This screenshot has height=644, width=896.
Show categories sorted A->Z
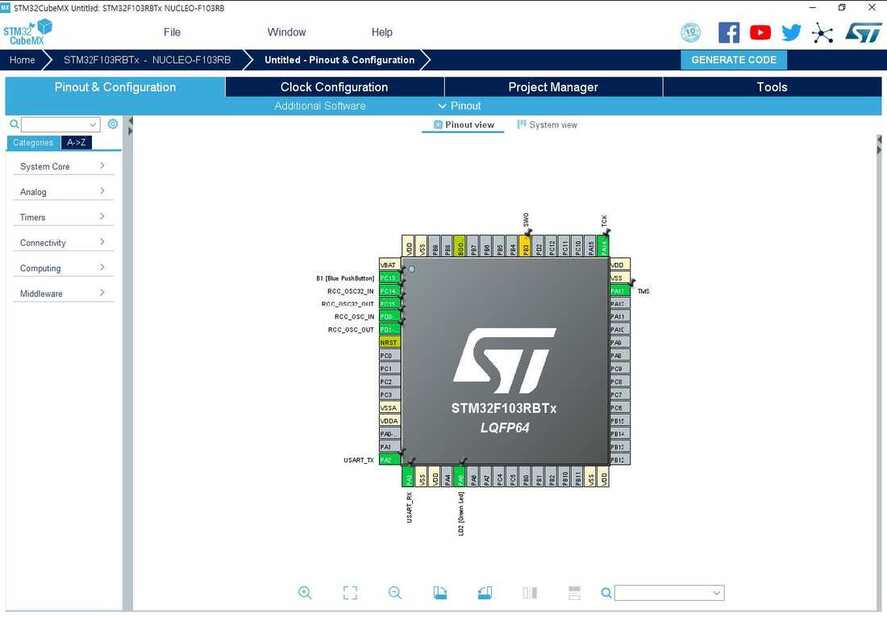click(x=76, y=142)
